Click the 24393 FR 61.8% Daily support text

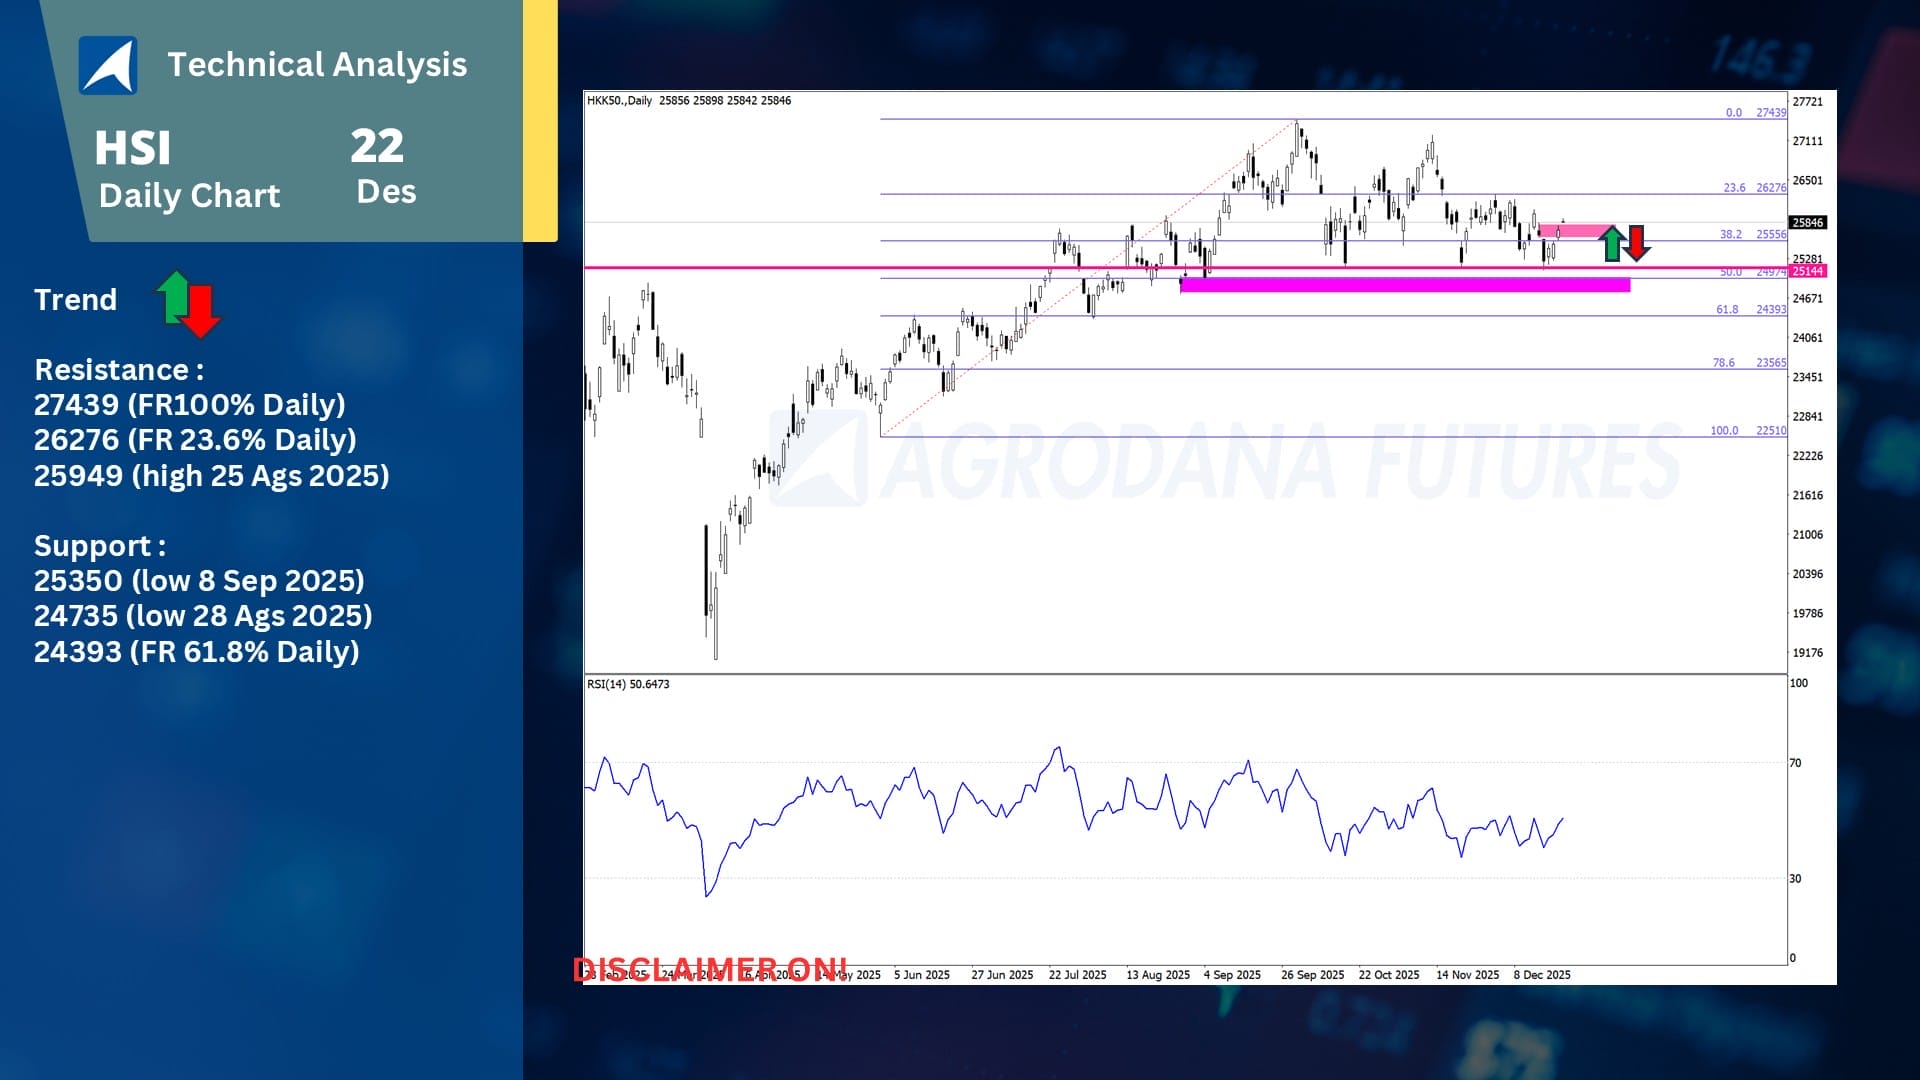coord(196,652)
